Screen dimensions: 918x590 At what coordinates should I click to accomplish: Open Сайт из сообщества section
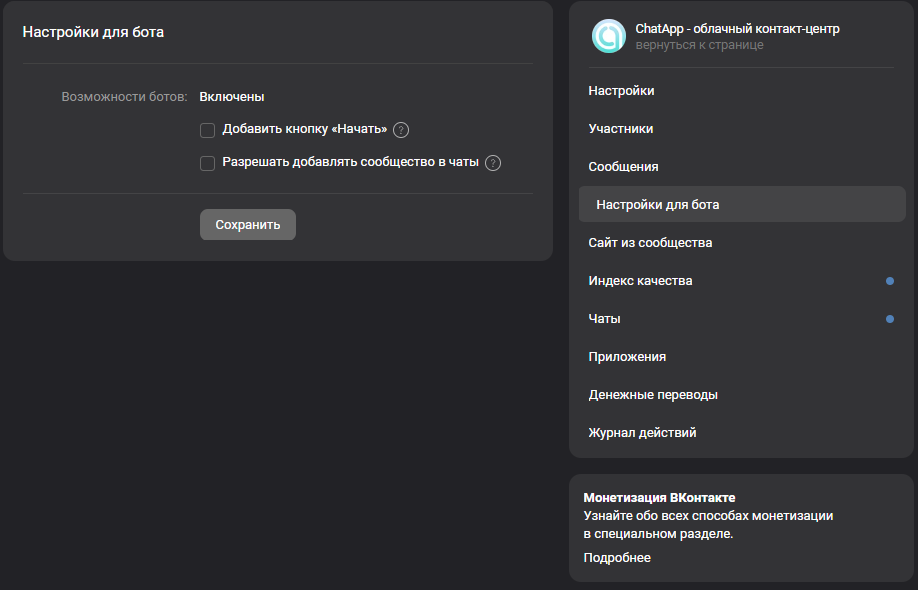(650, 243)
